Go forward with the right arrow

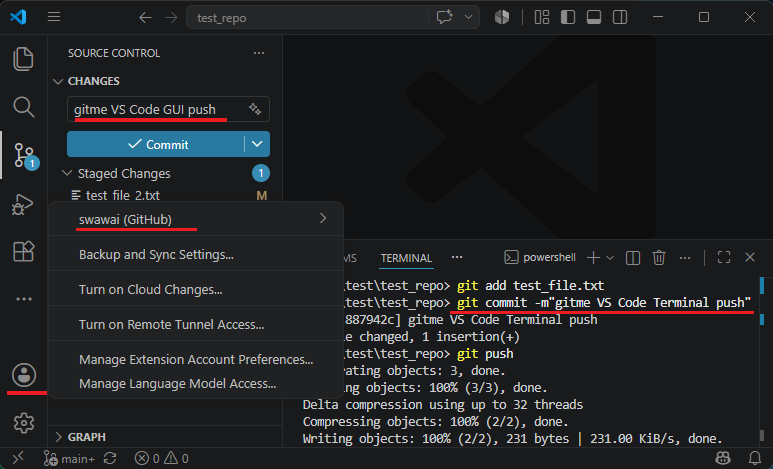[x=171, y=18]
